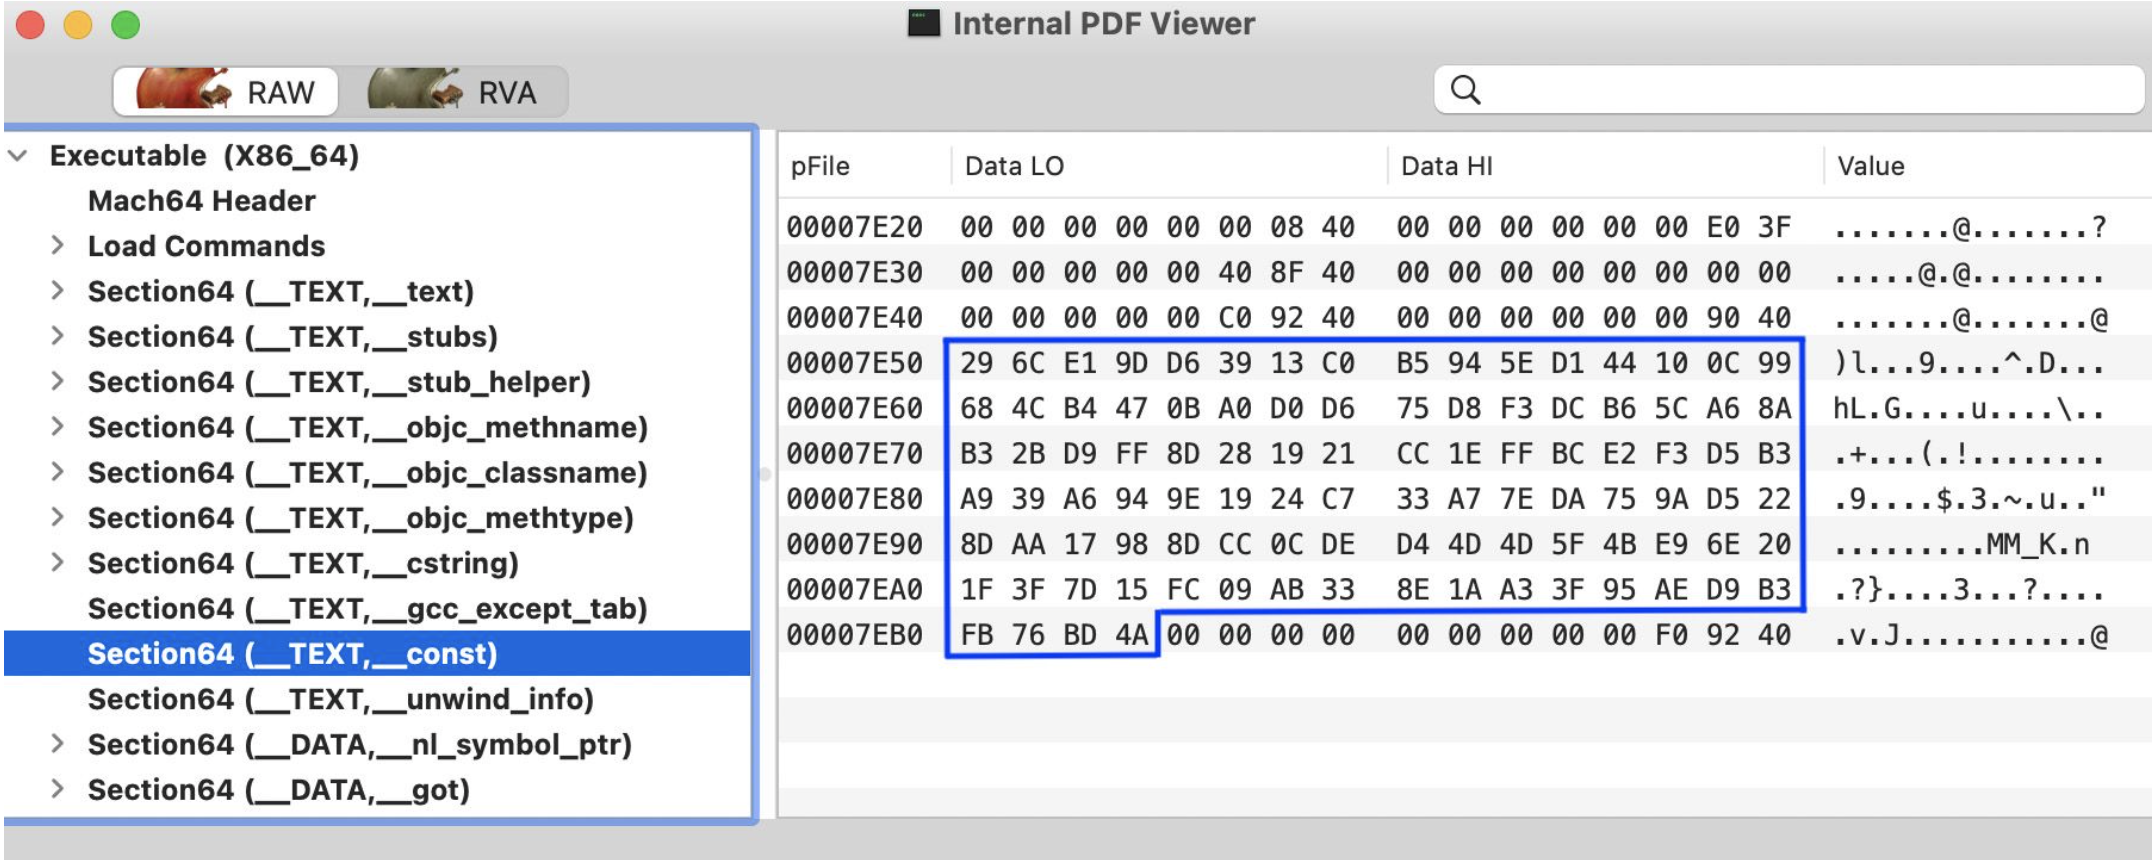Click the Data LO column header
The image size is (2152, 860).
(x=1014, y=166)
